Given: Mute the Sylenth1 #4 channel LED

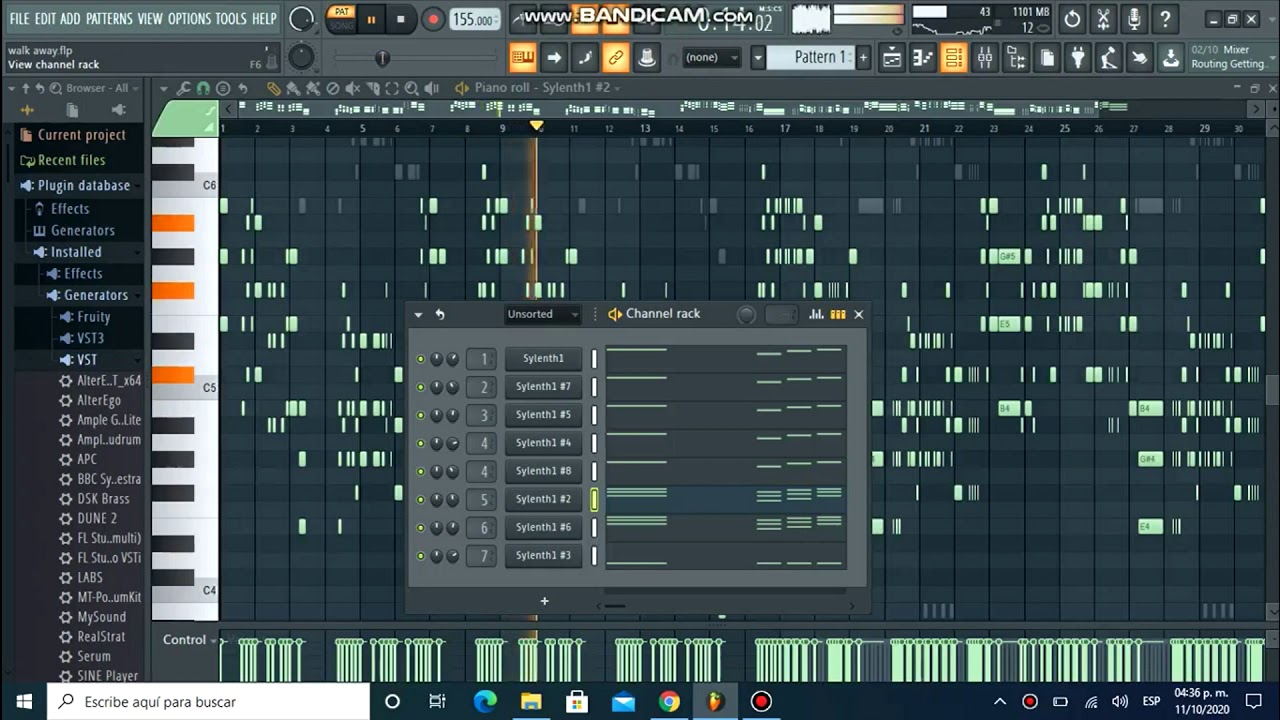Looking at the screenshot, I should (x=420, y=443).
